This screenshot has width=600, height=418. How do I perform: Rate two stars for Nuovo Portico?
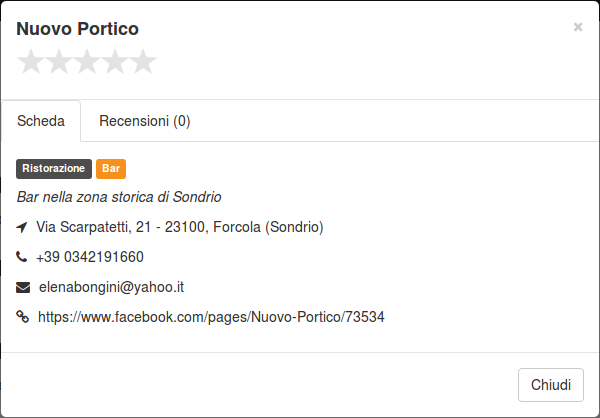(x=59, y=62)
